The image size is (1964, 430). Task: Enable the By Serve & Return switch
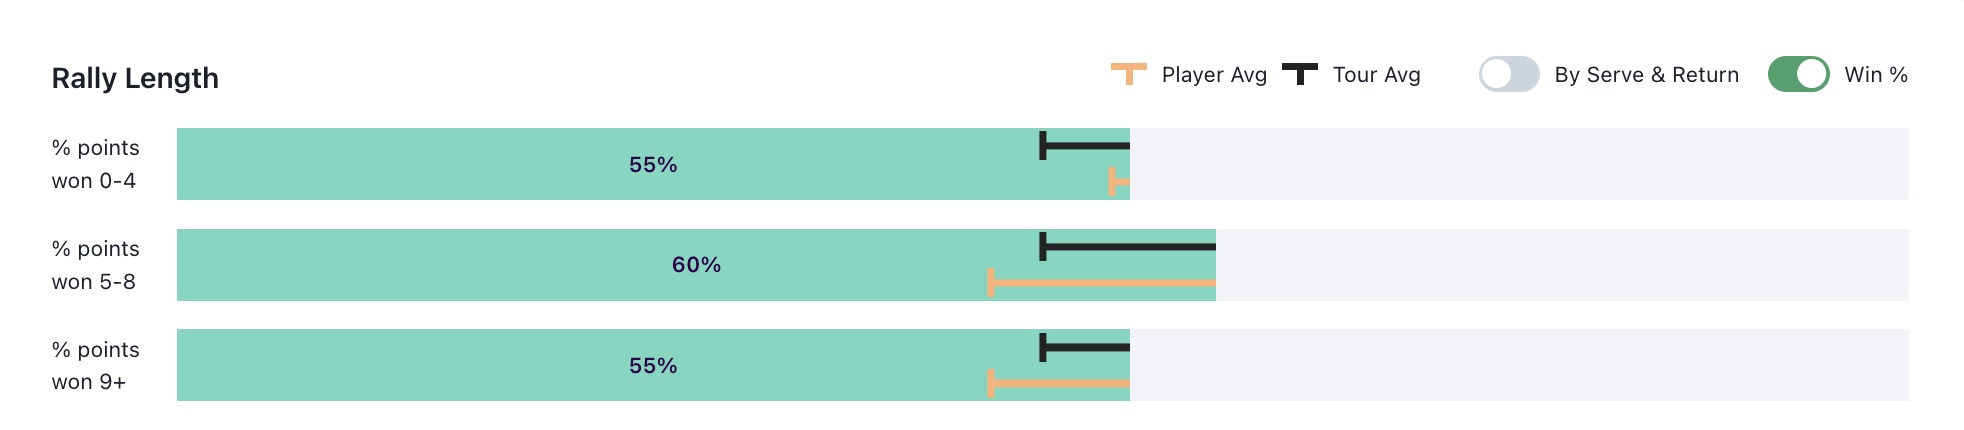(x=1508, y=74)
